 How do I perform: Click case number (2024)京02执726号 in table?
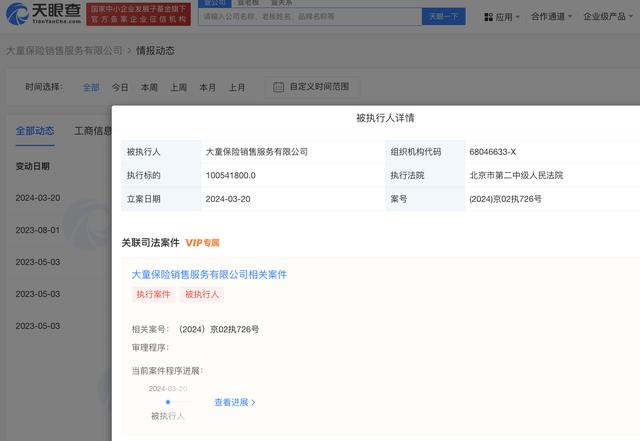pyautogui.click(x=505, y=199)
